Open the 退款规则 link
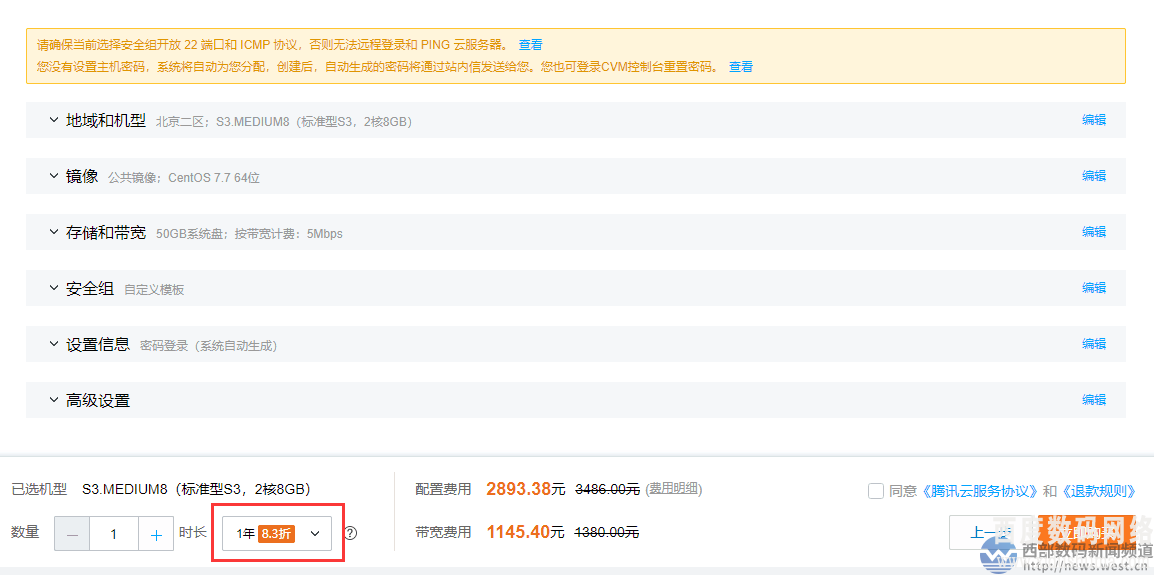 (x=1097, y=491)
